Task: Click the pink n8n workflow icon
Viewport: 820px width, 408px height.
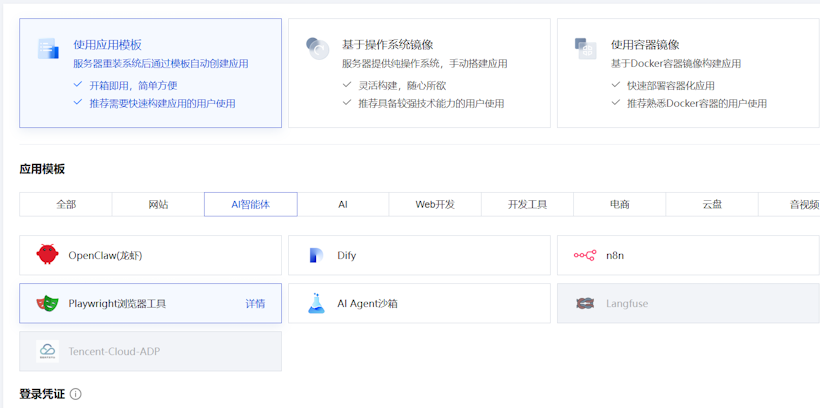Action: point(585,255)
